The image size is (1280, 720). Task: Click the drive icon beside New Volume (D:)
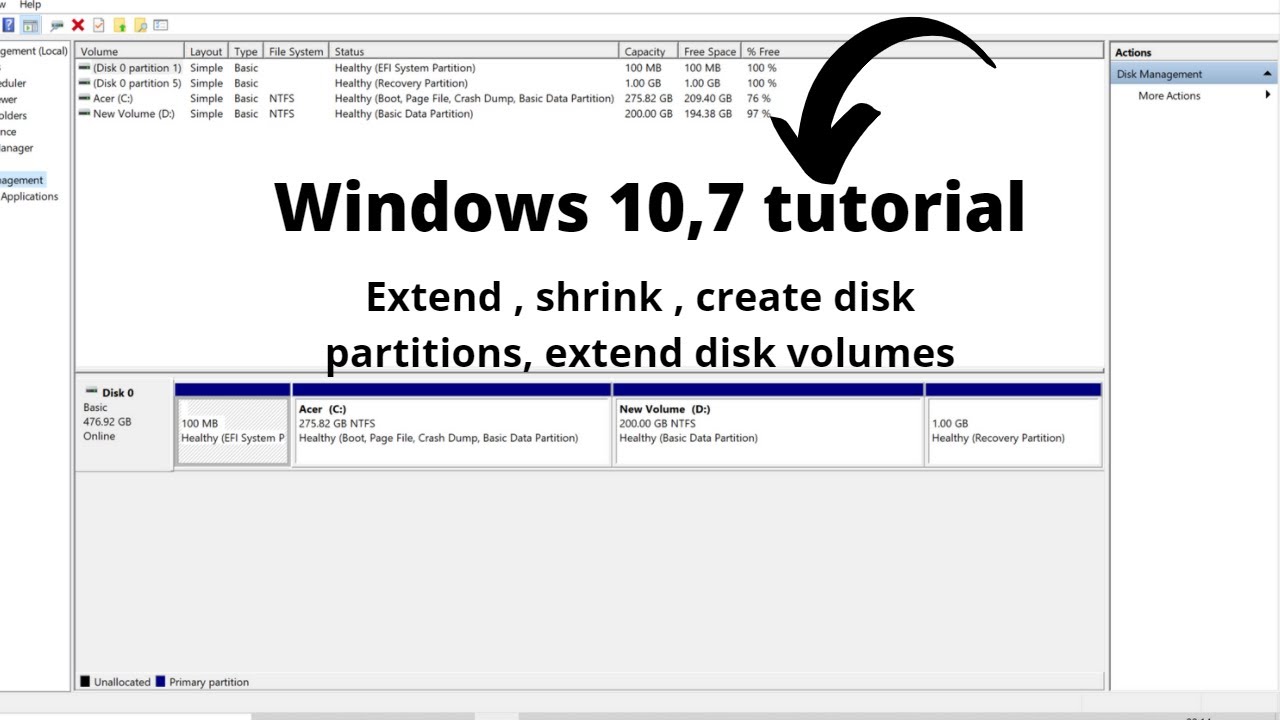coord(84,114)
